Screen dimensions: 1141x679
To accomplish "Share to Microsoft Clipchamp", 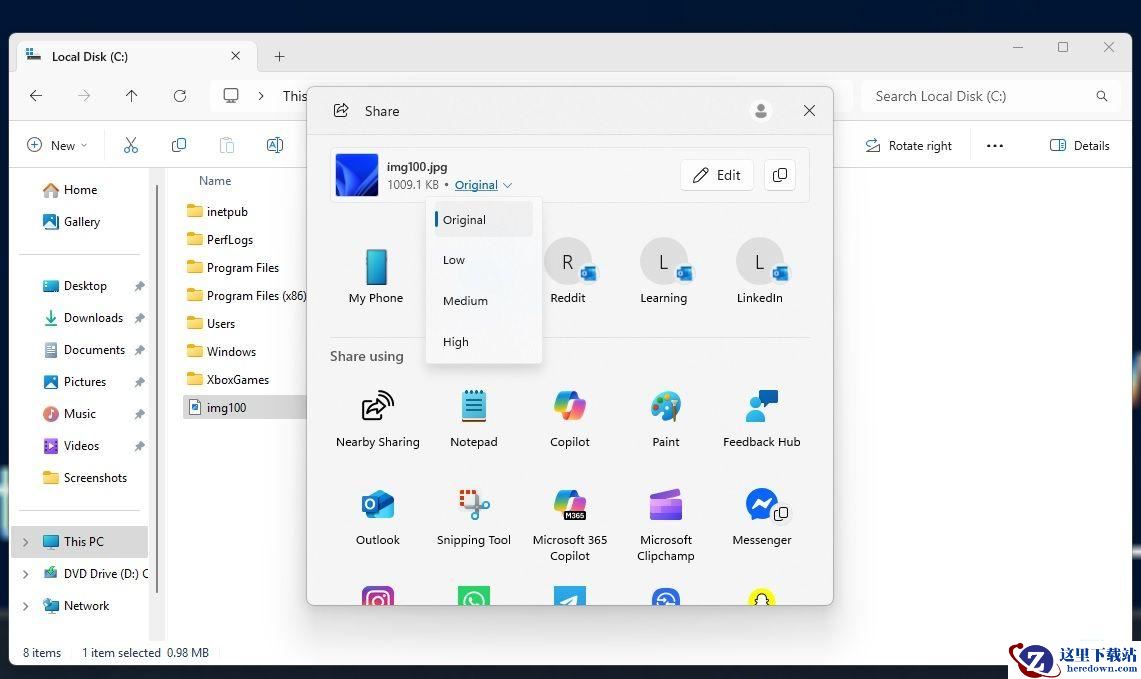I will 666,525.
